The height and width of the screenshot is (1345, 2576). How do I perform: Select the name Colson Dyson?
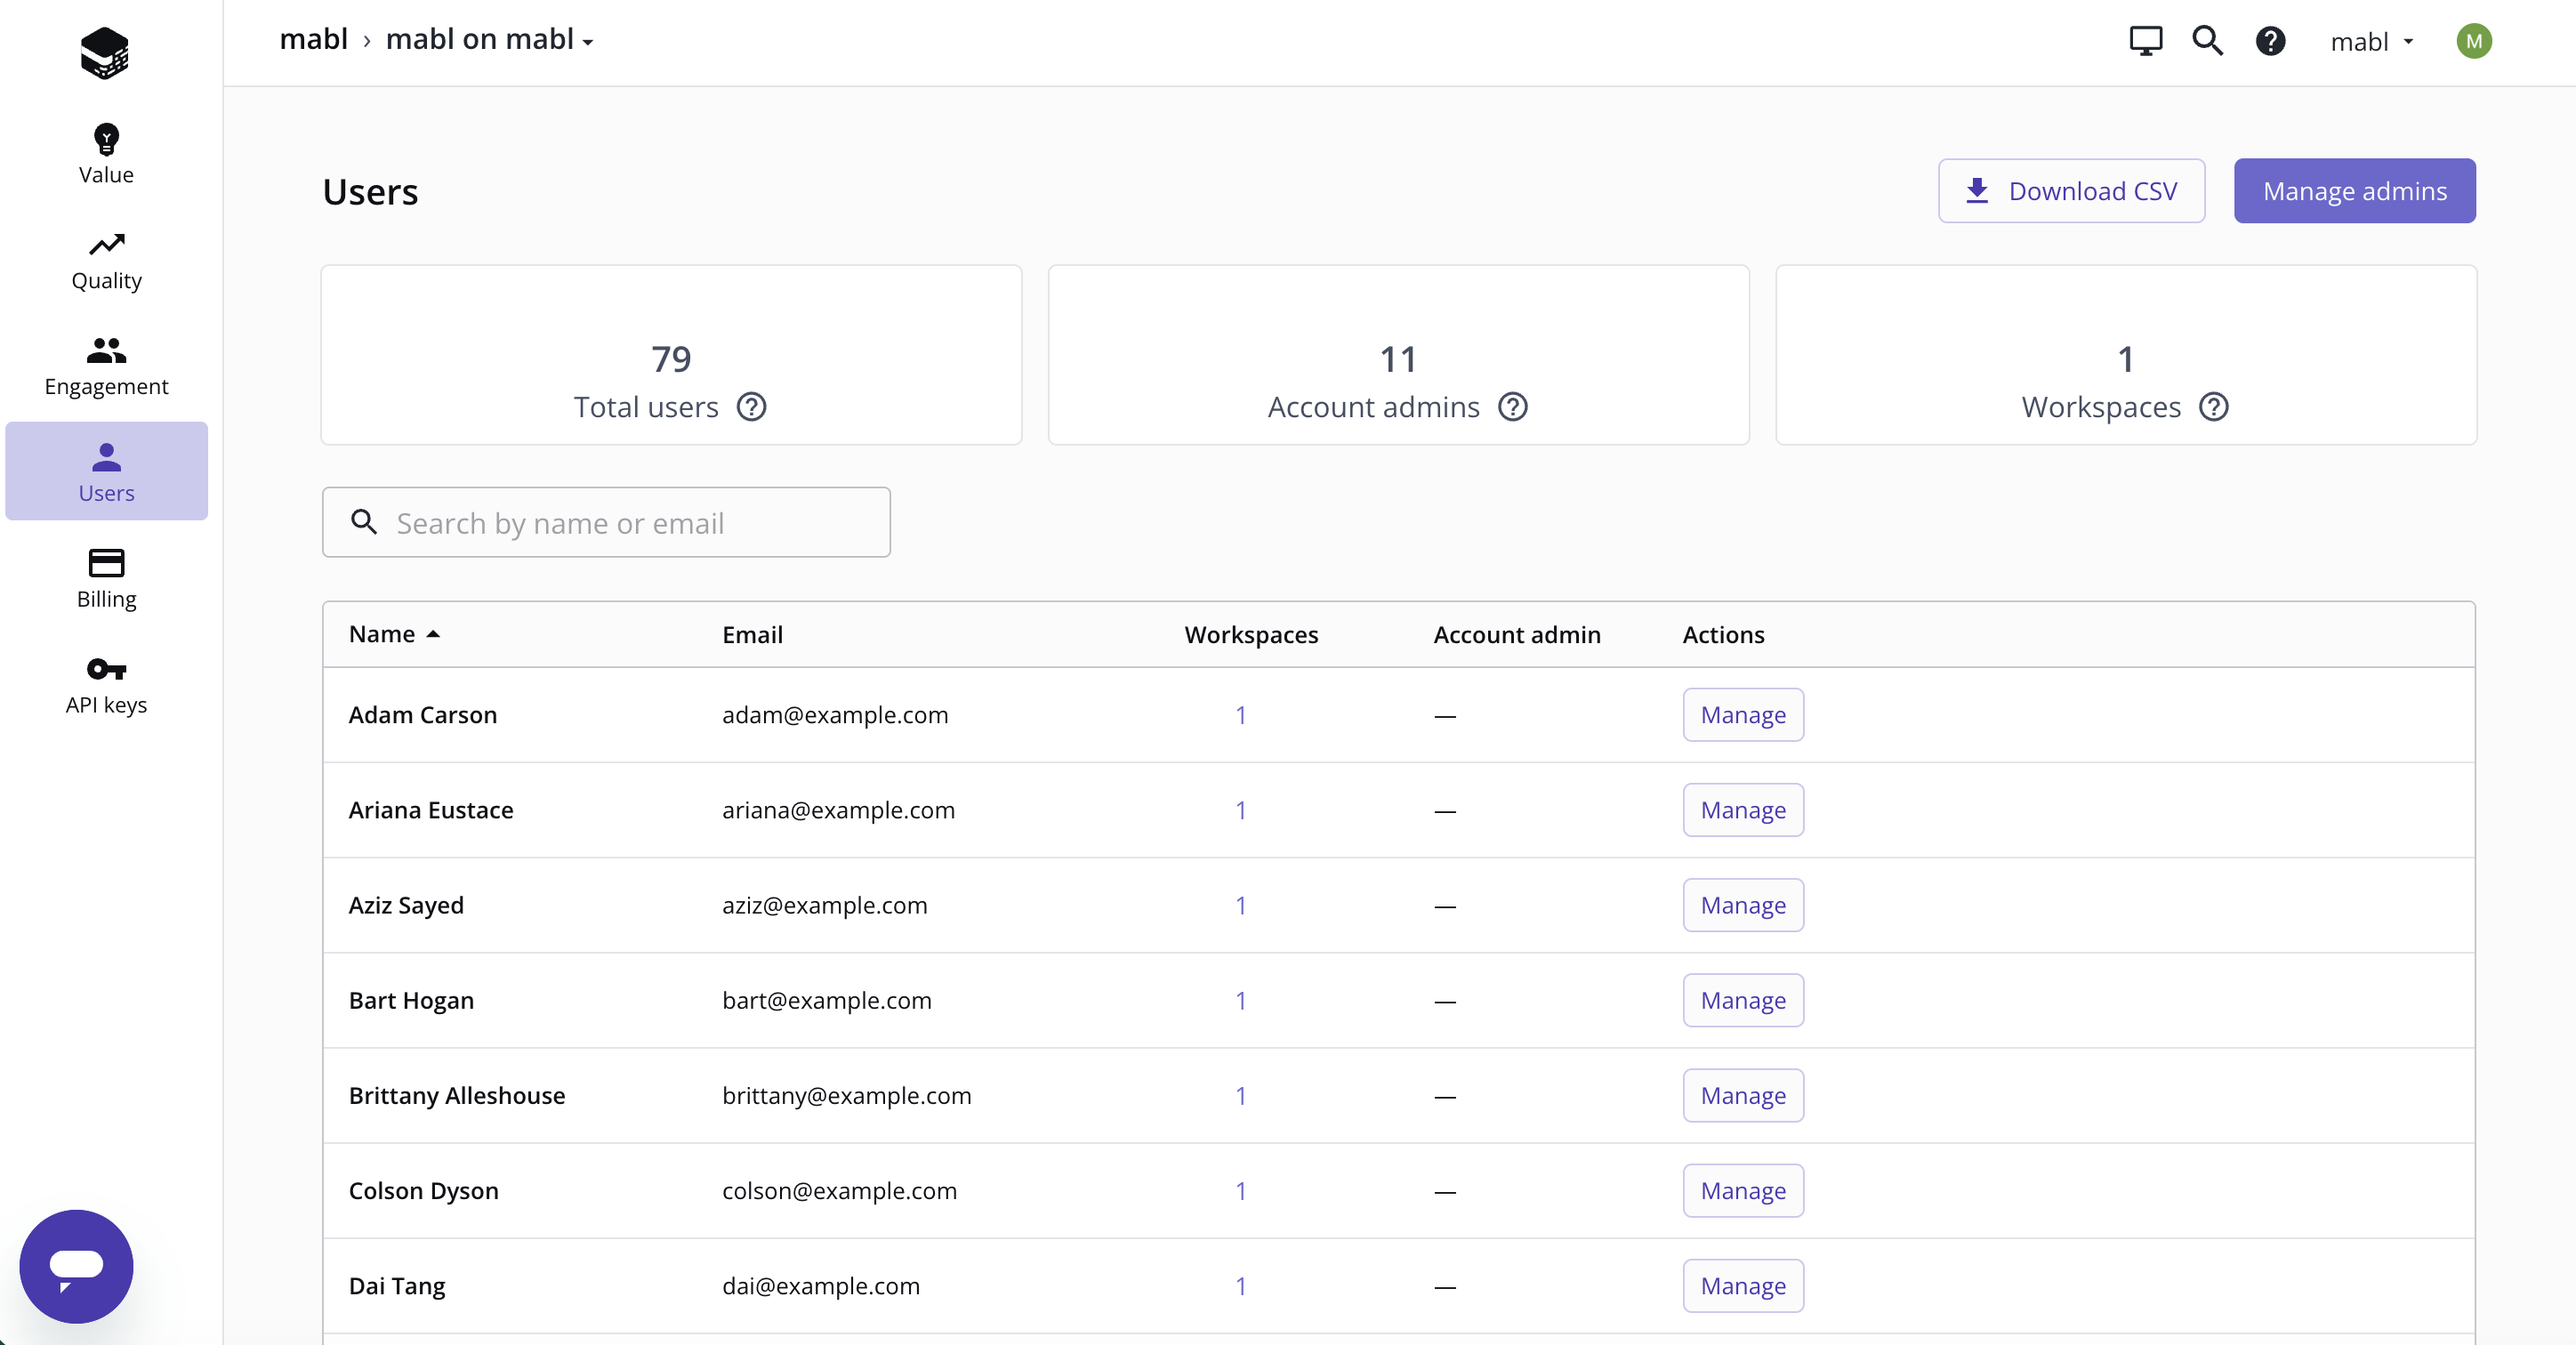423,1190
